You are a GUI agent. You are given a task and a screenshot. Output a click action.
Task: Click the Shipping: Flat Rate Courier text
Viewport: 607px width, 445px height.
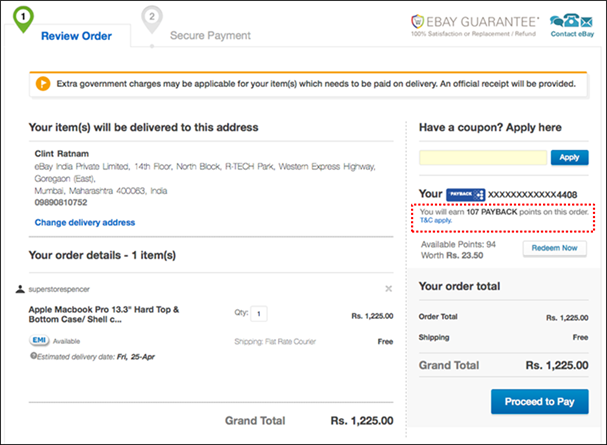click(x=275, y=341)
